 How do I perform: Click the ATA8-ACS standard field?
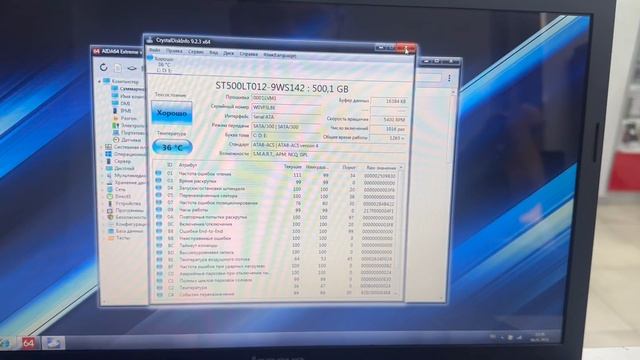point(329,145)
